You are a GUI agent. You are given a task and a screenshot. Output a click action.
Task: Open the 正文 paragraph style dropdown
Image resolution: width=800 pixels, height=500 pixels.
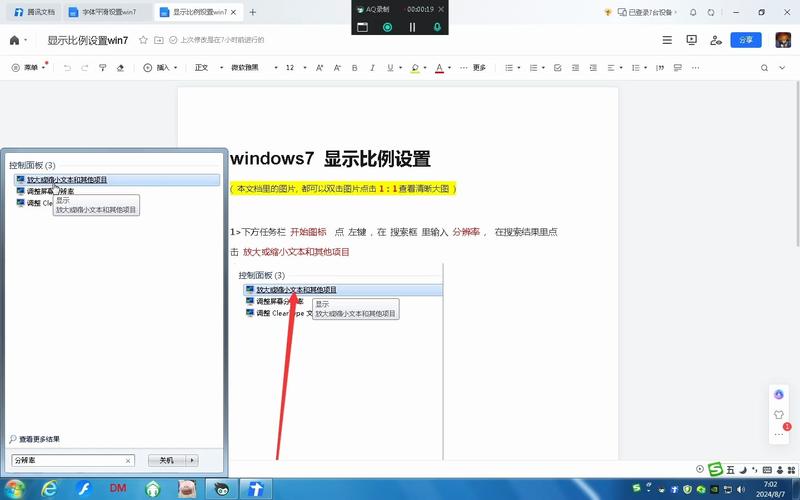click(209, 67)
